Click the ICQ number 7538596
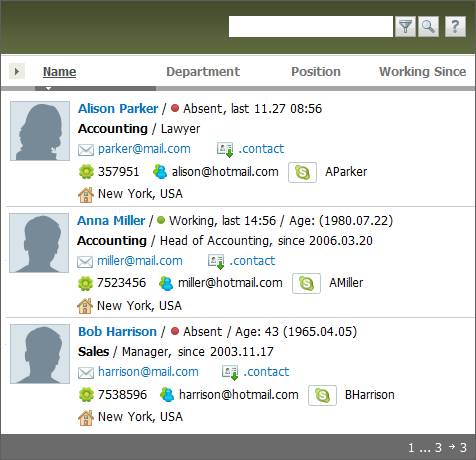Viewport: 476px width, 460px height. pos(122,395)
